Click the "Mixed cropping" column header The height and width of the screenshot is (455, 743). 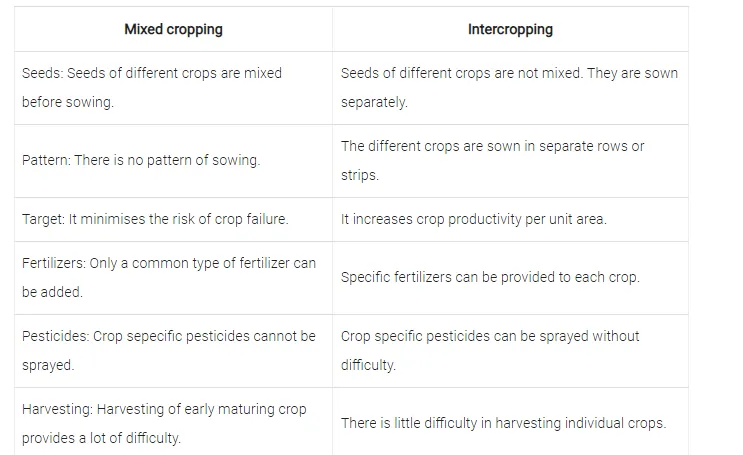(x=173, y=29)
